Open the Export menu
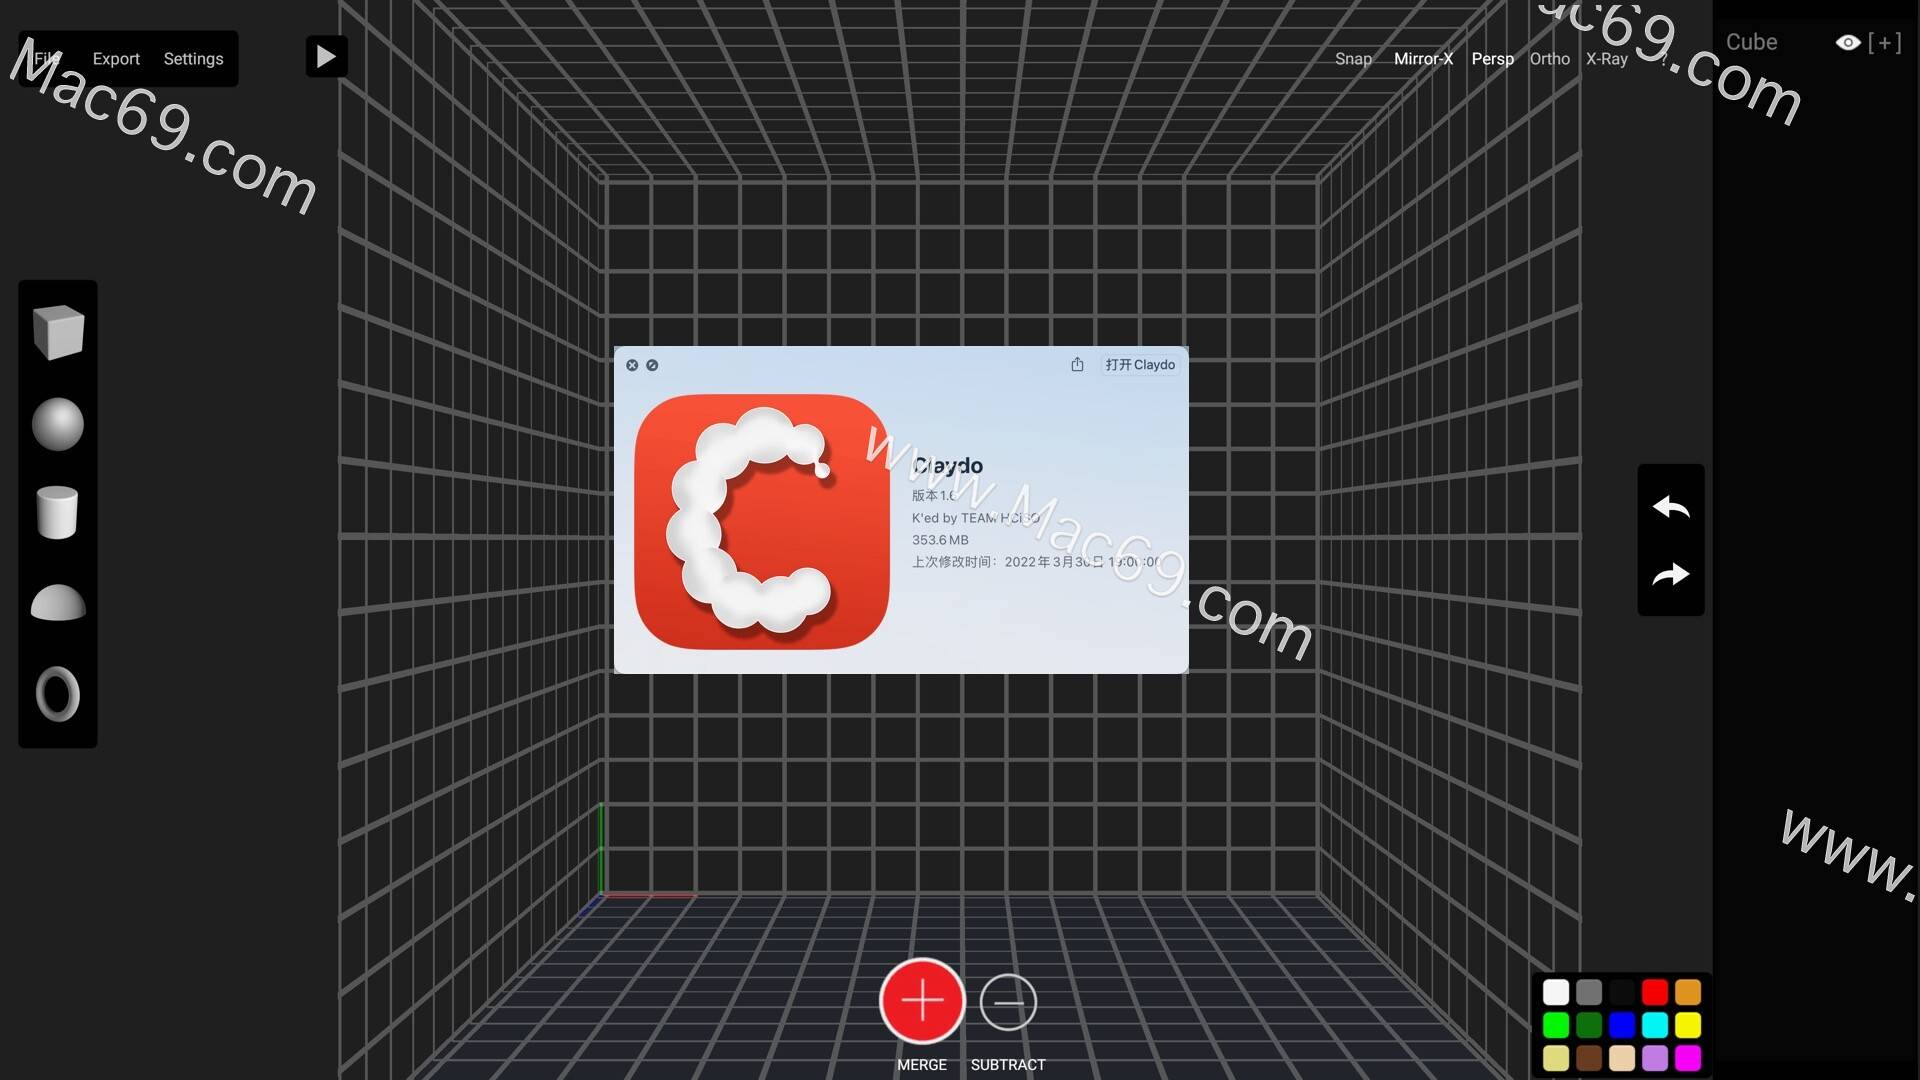This screenshot has height=1080, width=1920. (115, 58)
